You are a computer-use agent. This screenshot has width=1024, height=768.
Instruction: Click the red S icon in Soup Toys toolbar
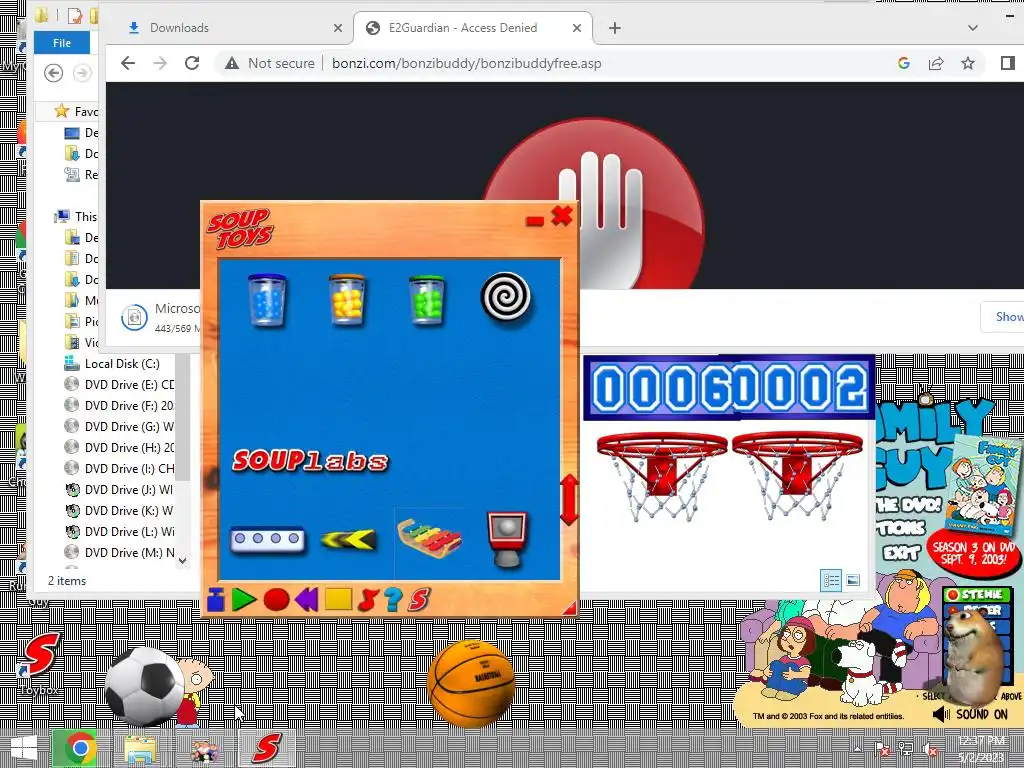tap(419, 600)
